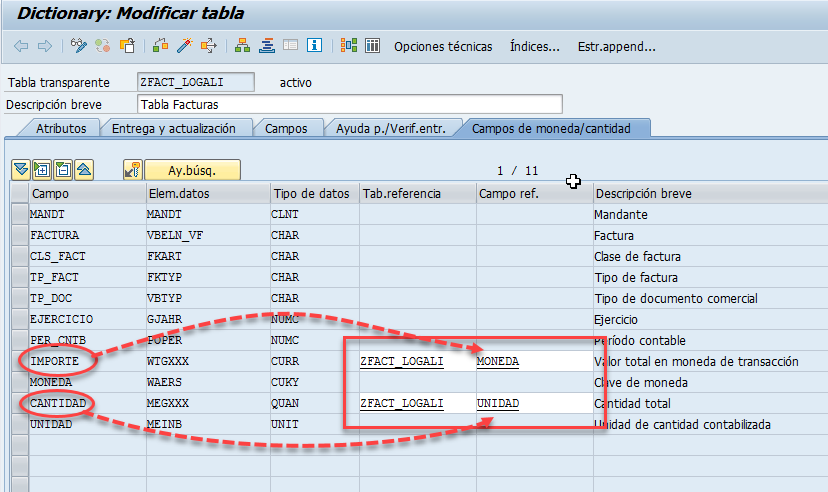The width and height of the screenshot is (828, 492).
Task: Click the colored blocks graphic icon
Action: [x=349, y=45]
